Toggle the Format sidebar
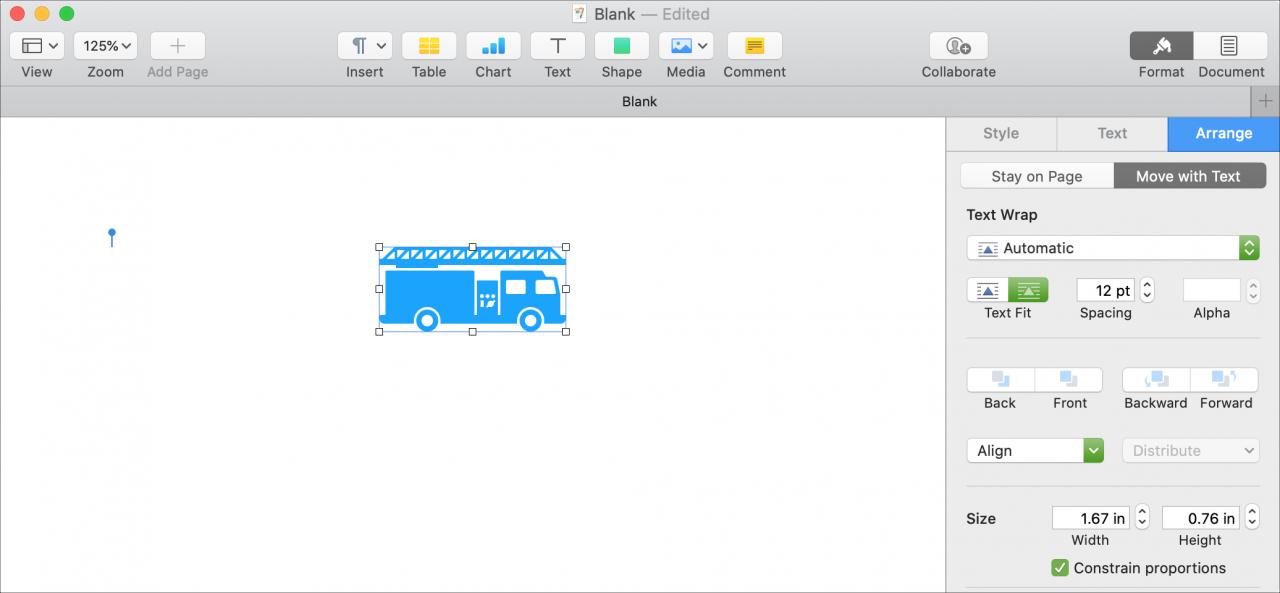1280x593 pixels. click(x=1161, y=46)
